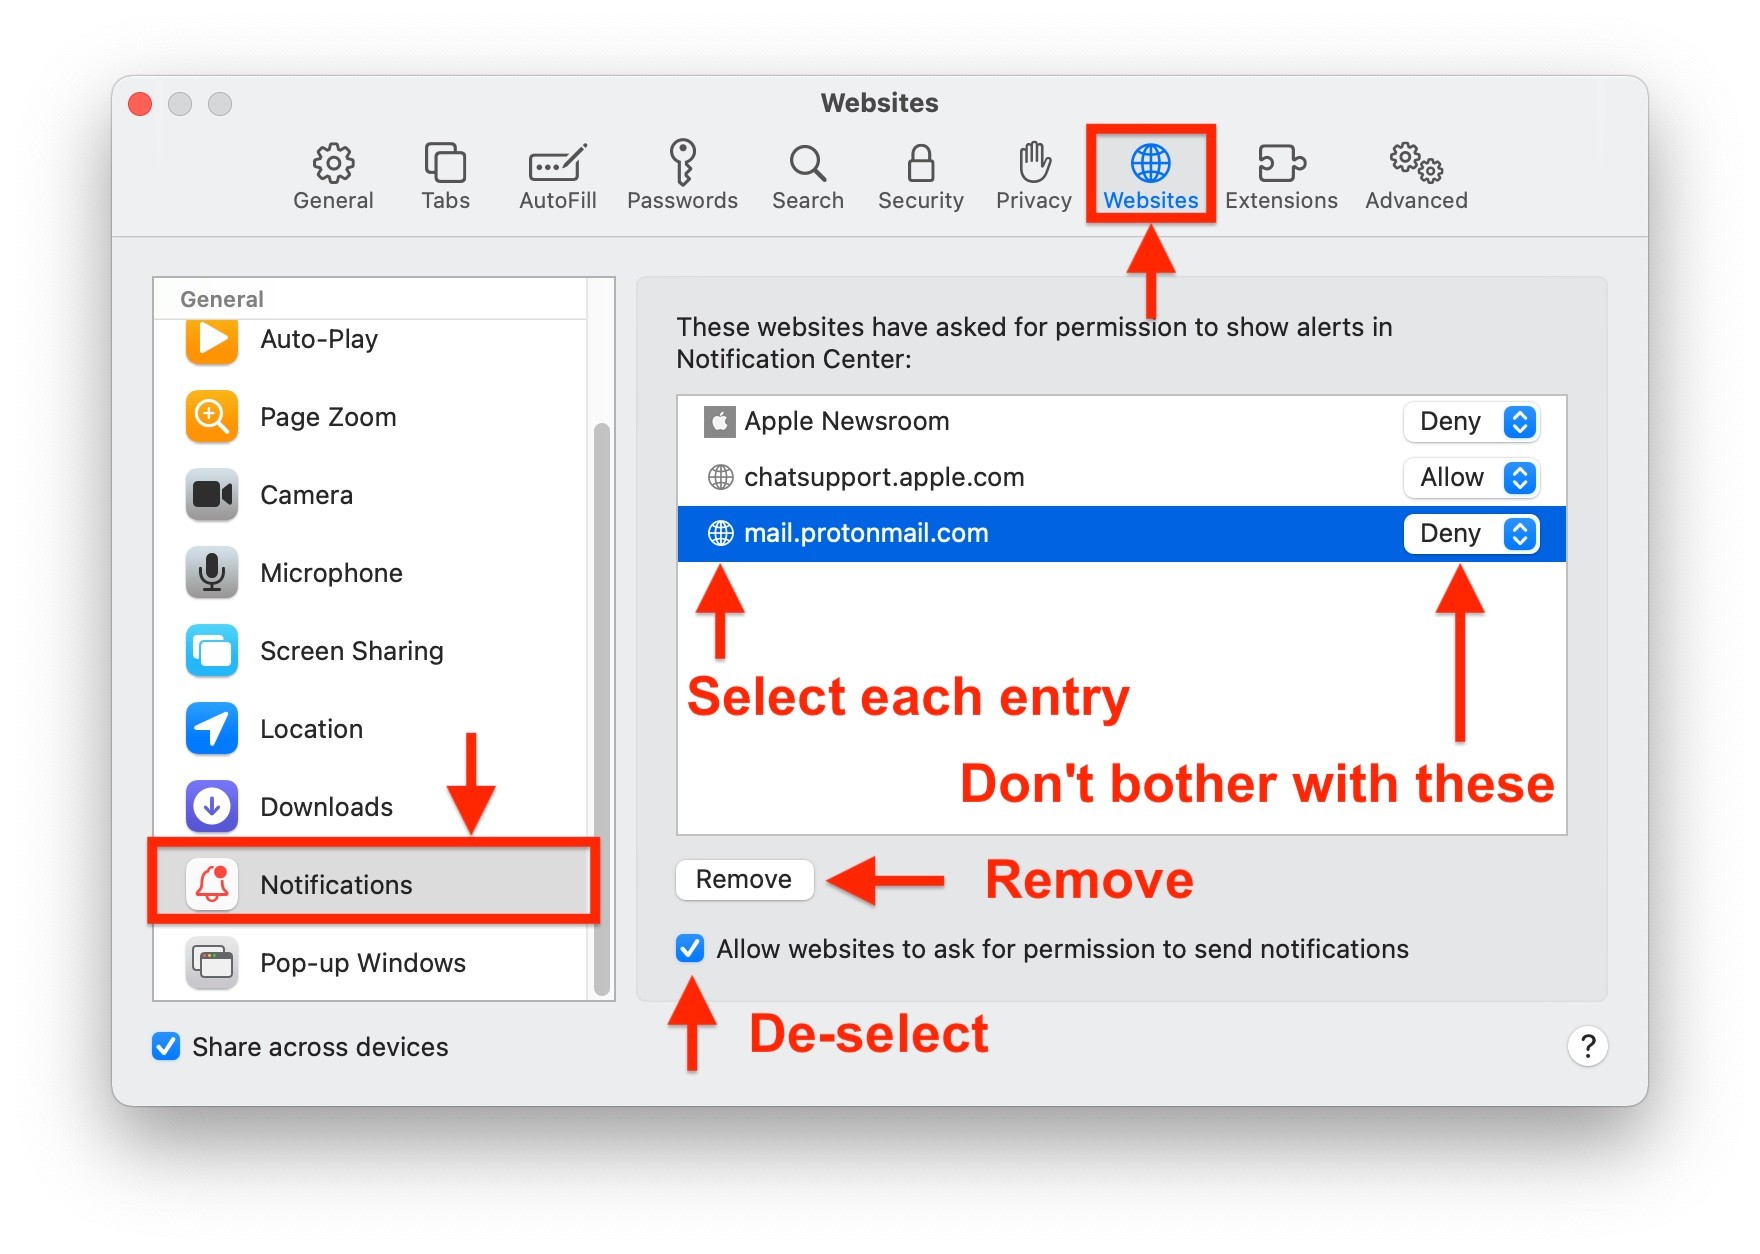Click the Remove button
Viewport: 1760px width, 1254px height.
(744, 879)
